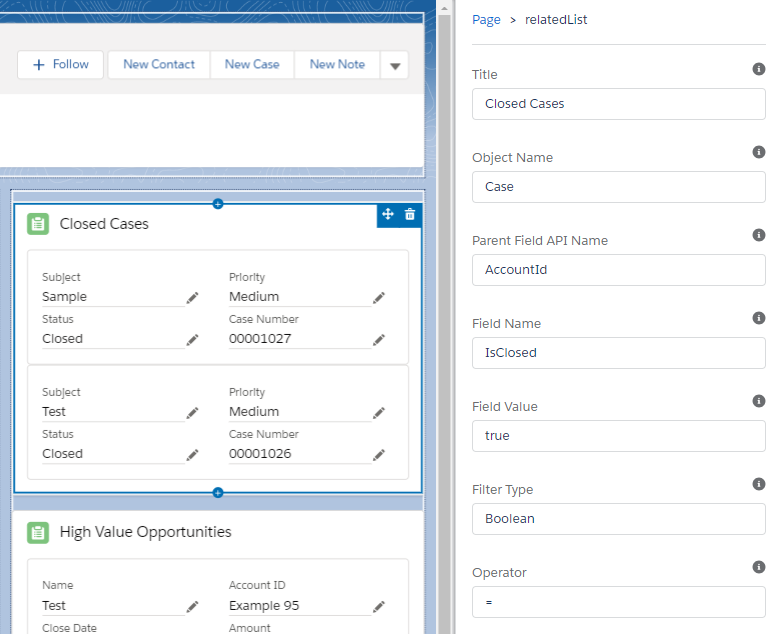Edit Account ID 'Example 95' pencil icon
The height and width of the screenshot is (634, 779).
point(379,606)
